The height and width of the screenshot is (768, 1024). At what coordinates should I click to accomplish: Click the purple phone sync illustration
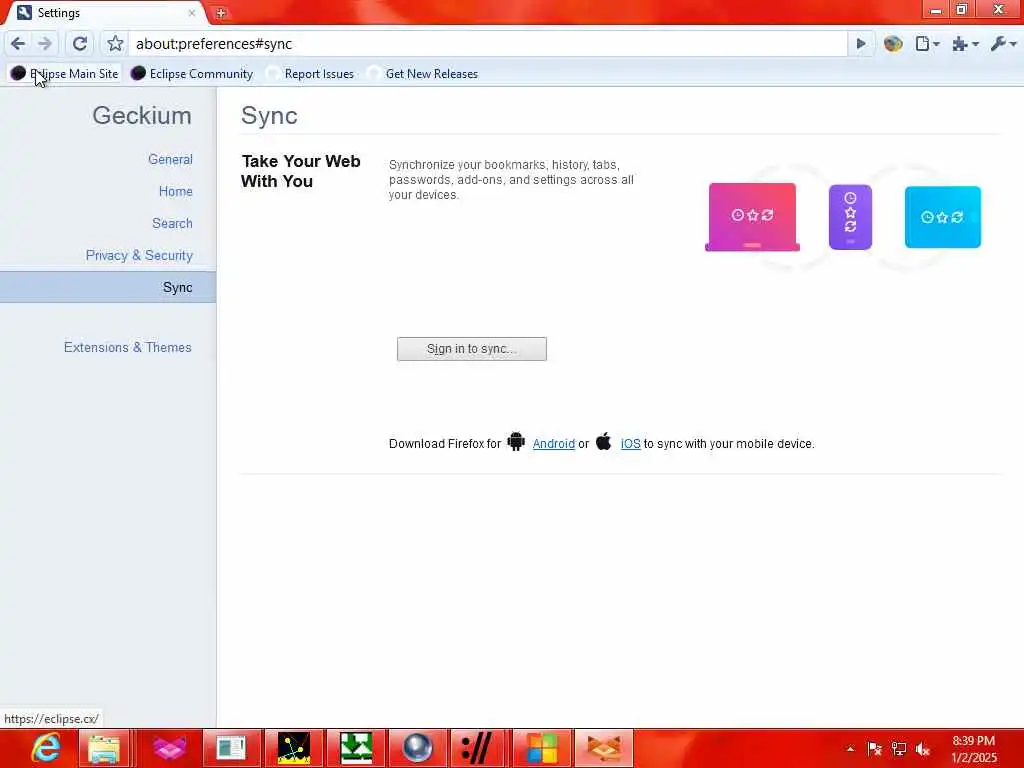tap(850, 217)
